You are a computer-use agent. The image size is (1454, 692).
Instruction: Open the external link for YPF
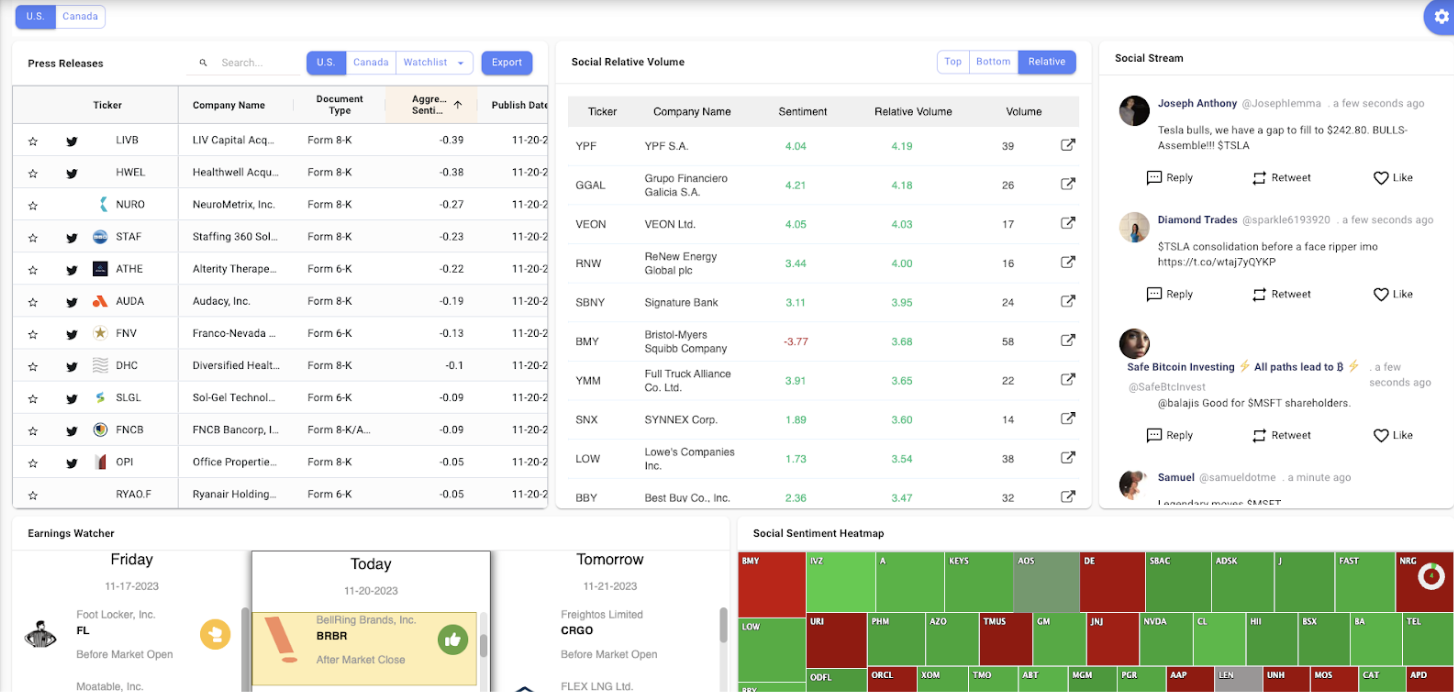pos(1067,146)
